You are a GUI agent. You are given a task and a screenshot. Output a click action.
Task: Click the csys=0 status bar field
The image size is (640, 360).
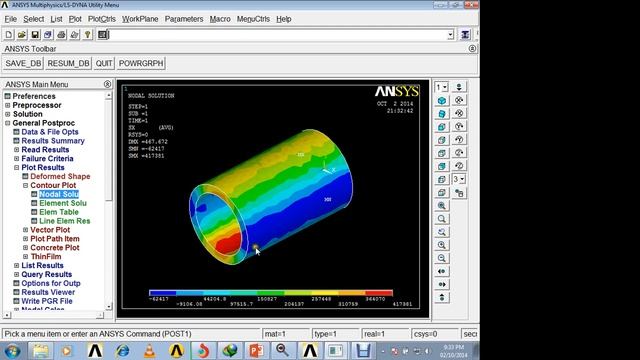(435, 334)
